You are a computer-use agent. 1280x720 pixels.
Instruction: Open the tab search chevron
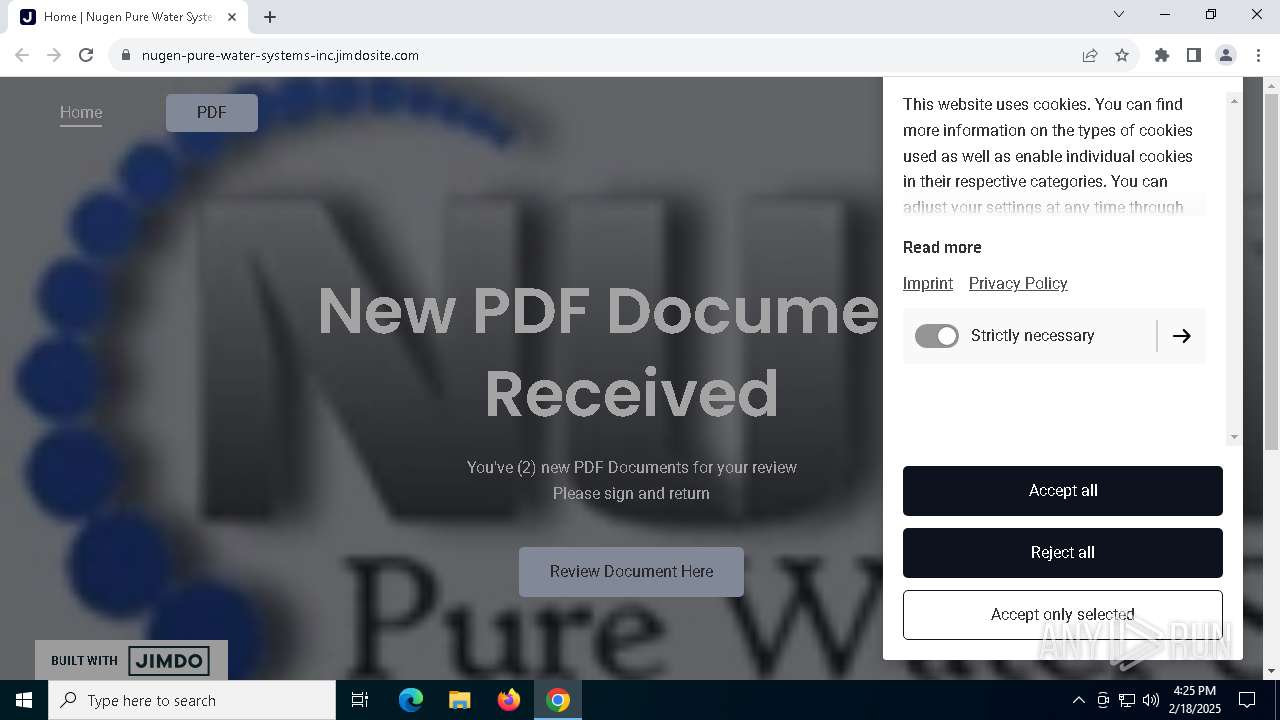(x=1119, y=14)
